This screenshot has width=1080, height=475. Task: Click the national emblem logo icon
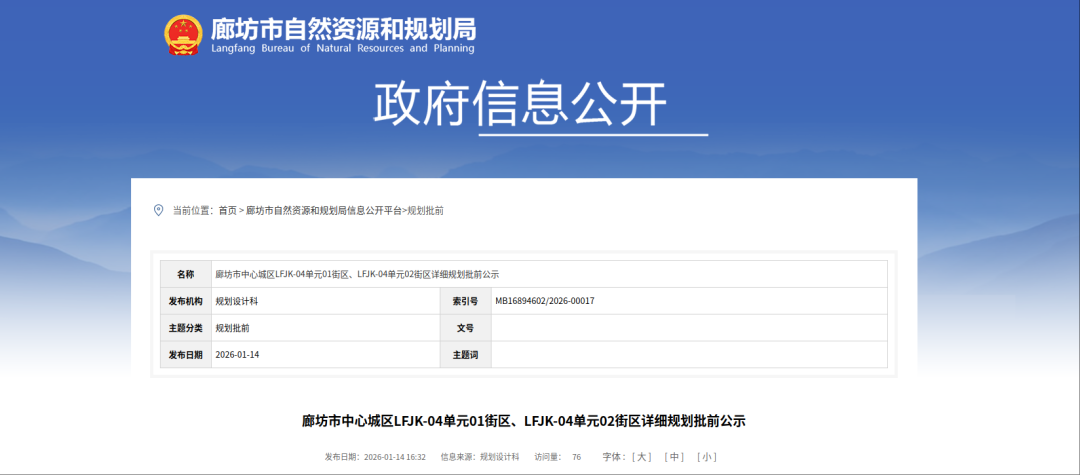pos(183,35)
